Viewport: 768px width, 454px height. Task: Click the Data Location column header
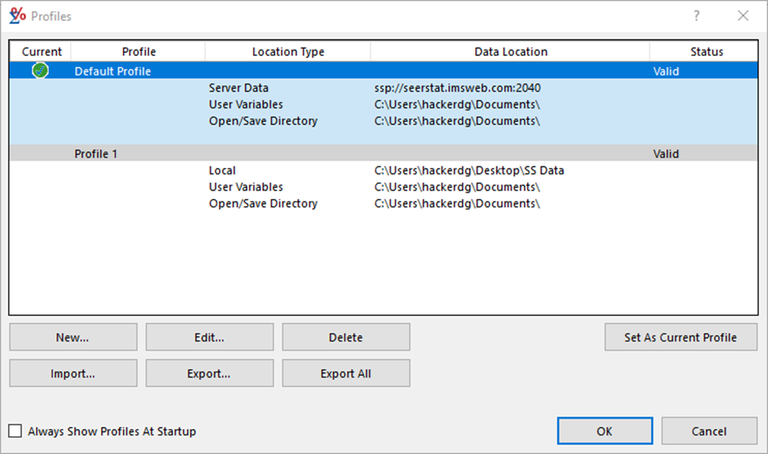pos(510,52)
